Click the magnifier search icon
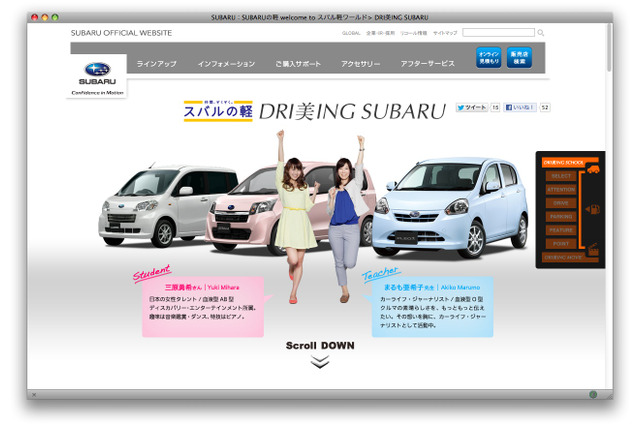This screenshot has width=640, height=426. [x=541, y=33]
